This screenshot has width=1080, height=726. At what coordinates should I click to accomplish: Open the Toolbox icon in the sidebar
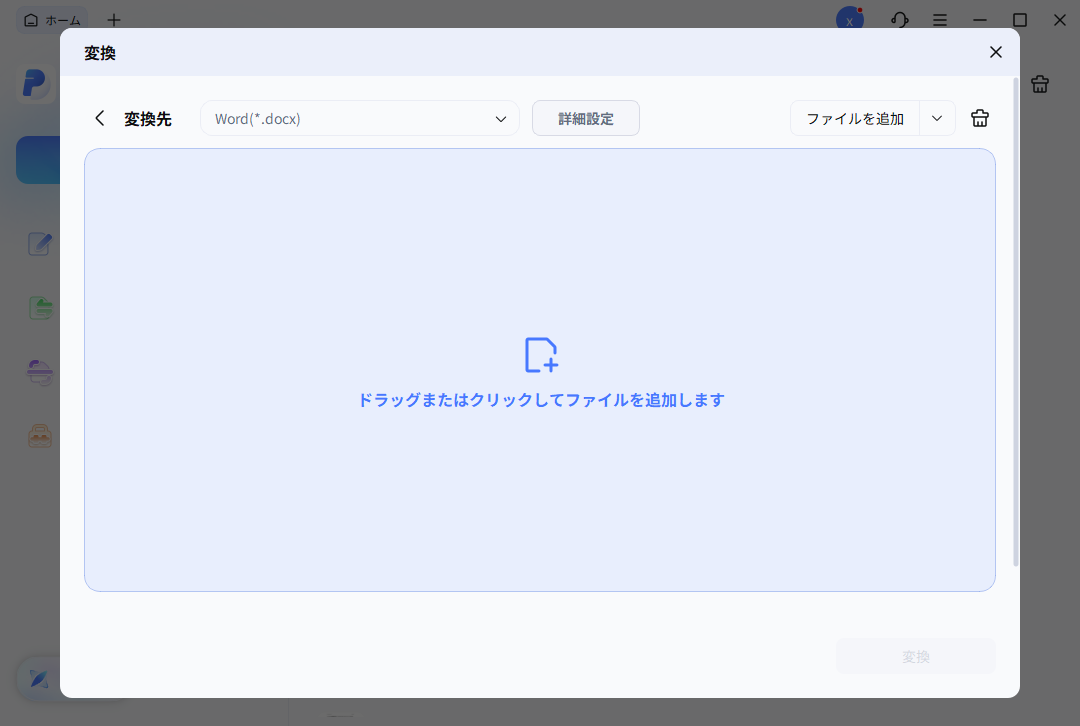(38, 435)
